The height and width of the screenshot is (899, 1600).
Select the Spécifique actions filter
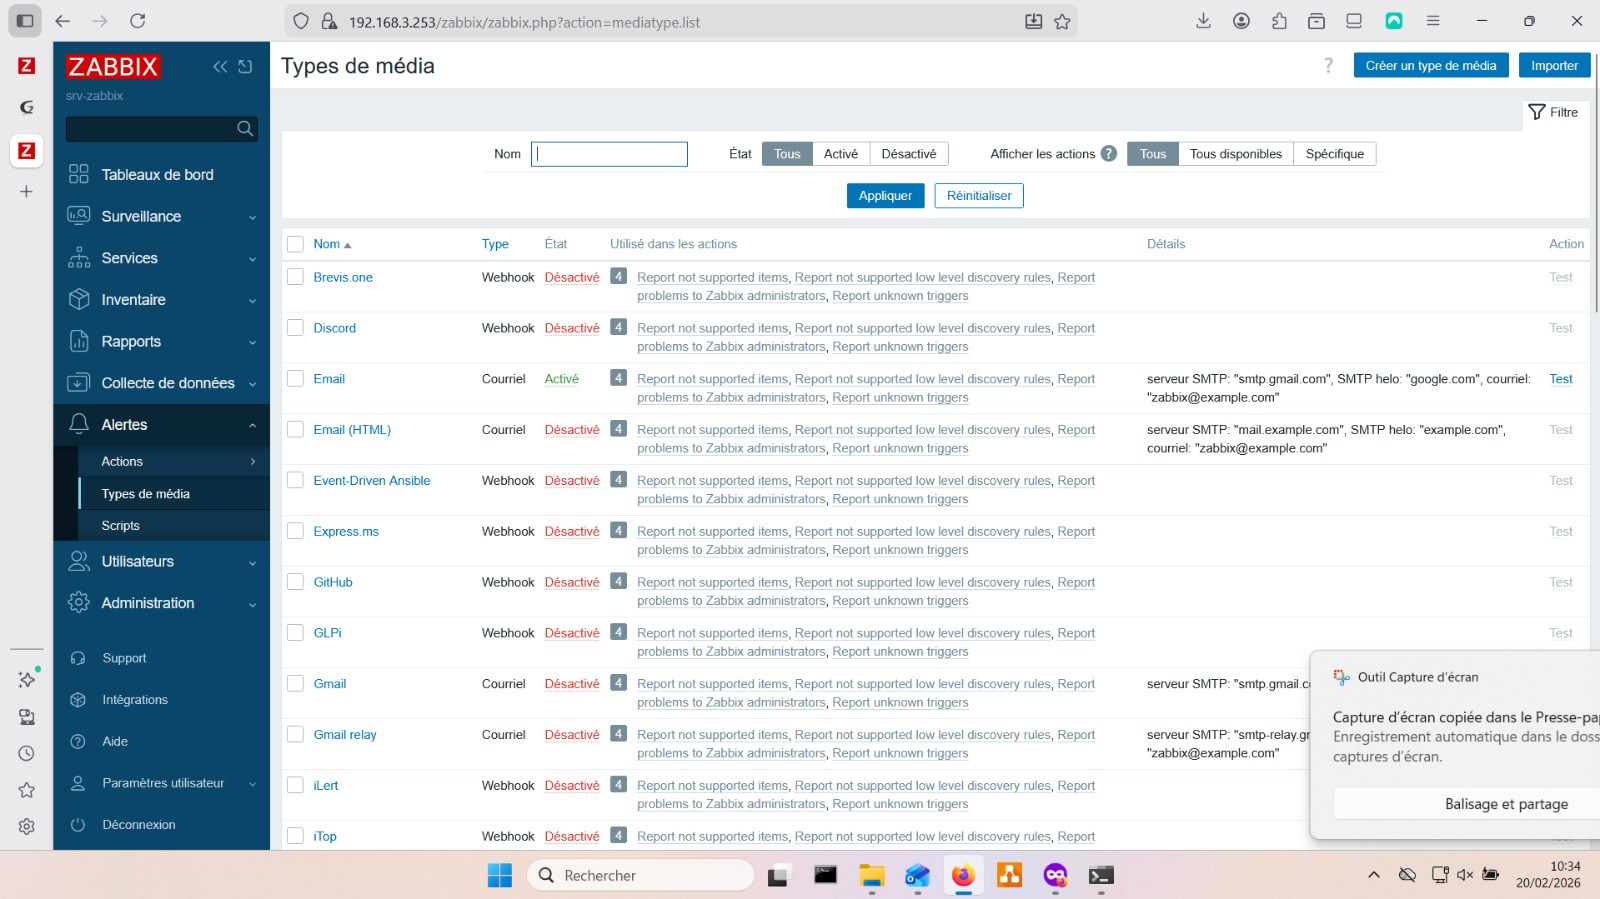[x=1335, y=154]
